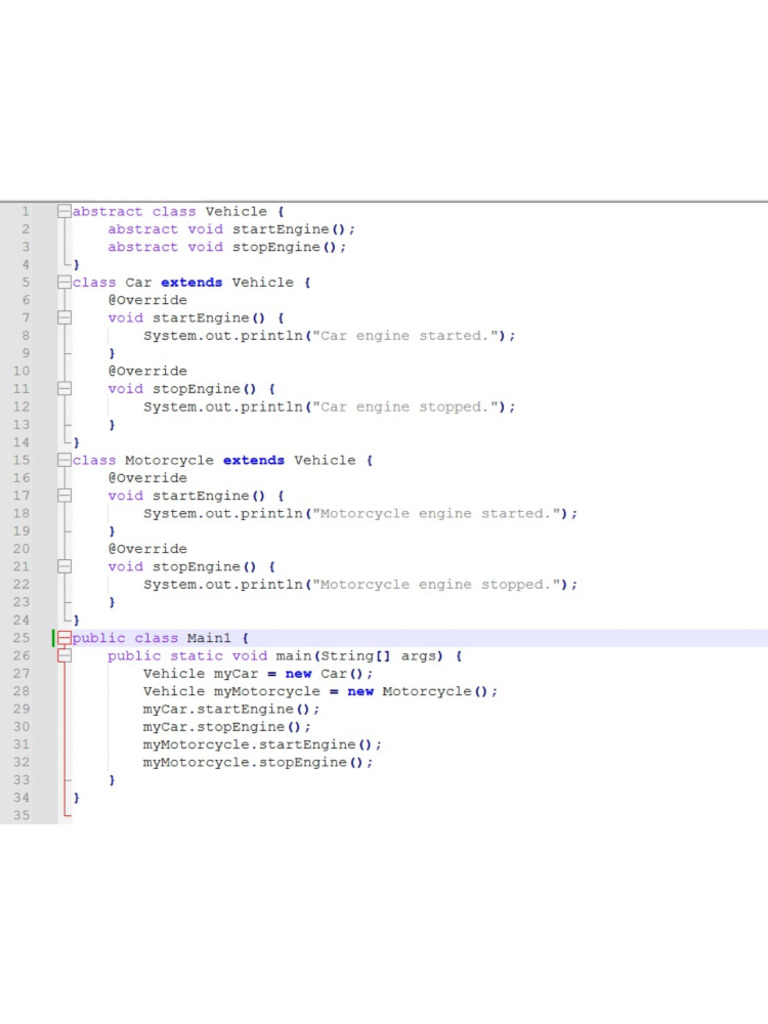Click the @Override annotation on line 6
This screenshot has height=1024, width=768.
(x=148, y=300)
